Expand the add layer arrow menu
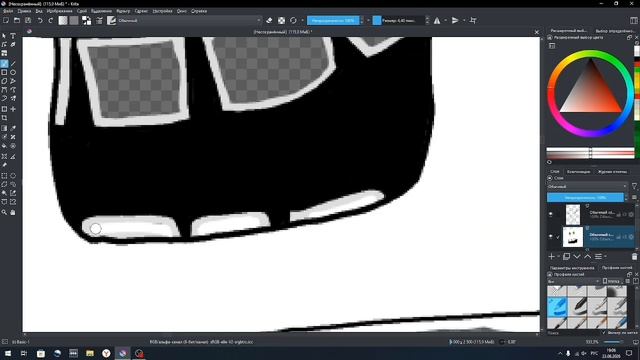The width and height of the screenshot is (640, 360). (x=558, y=256)
